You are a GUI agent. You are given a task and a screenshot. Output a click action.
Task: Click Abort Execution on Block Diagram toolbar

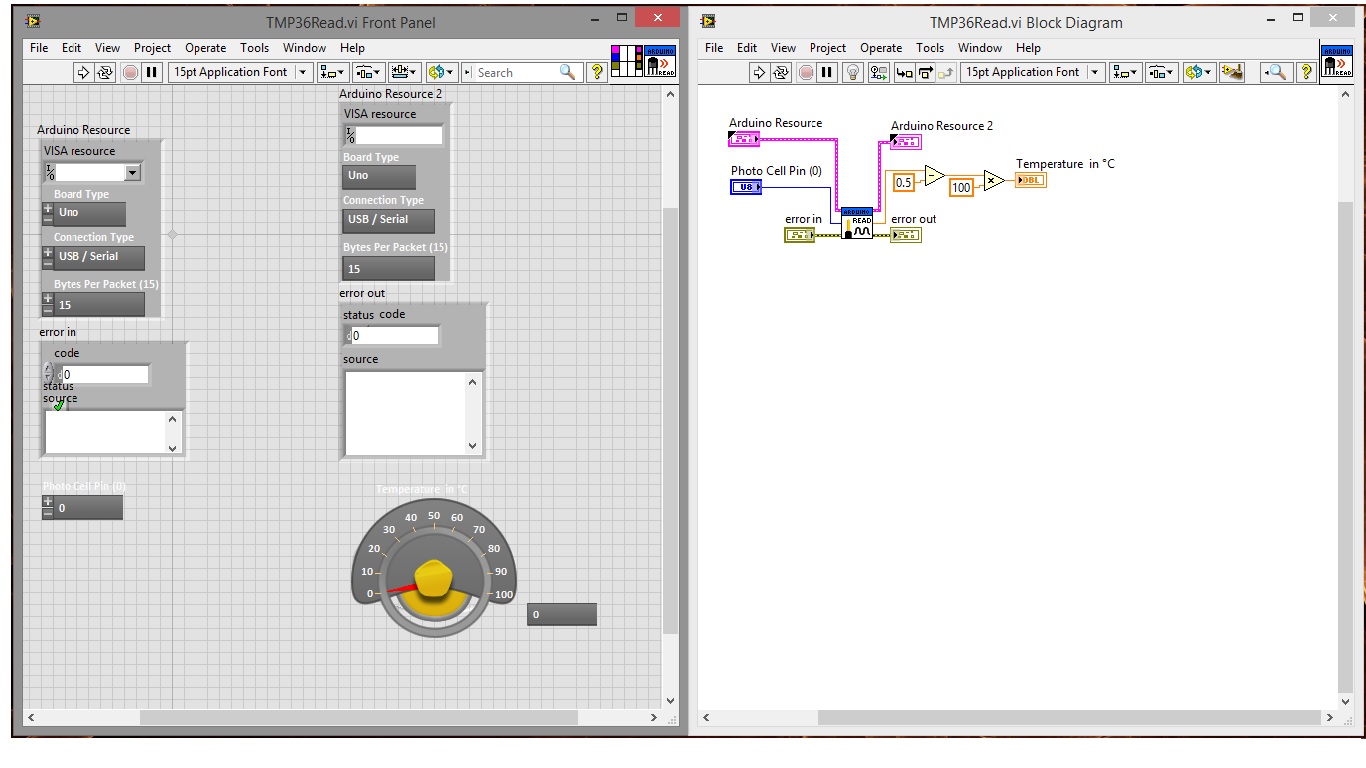click(805, 72)
